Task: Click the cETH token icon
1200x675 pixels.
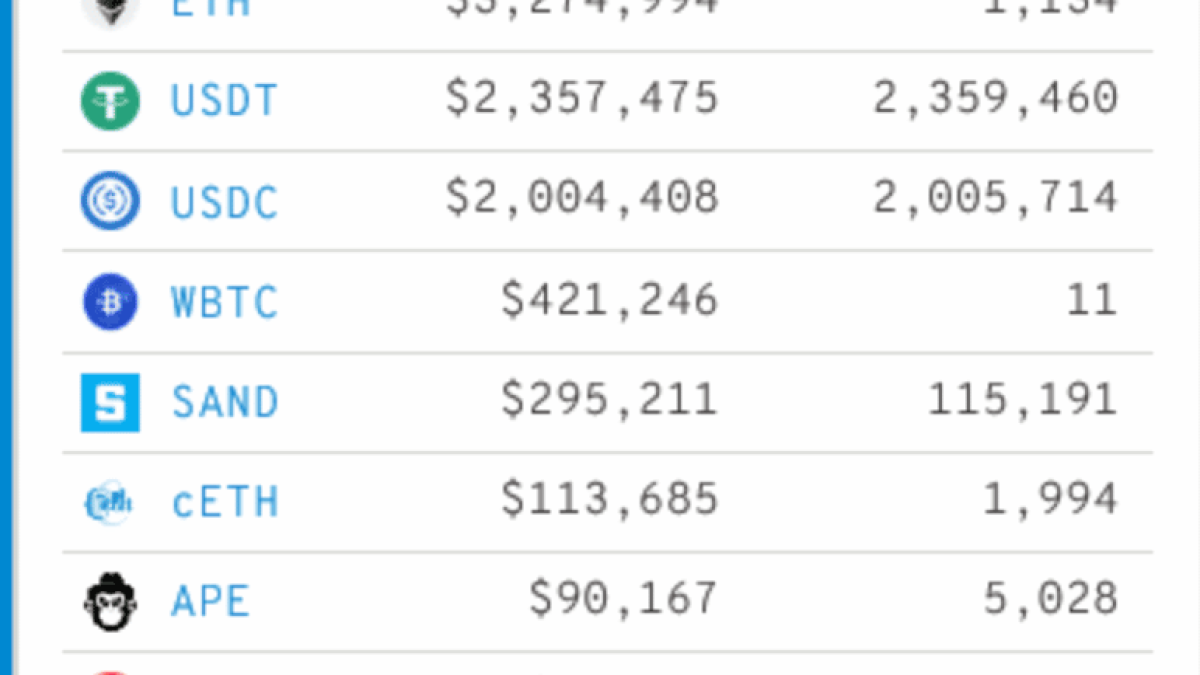Action: 108,502
